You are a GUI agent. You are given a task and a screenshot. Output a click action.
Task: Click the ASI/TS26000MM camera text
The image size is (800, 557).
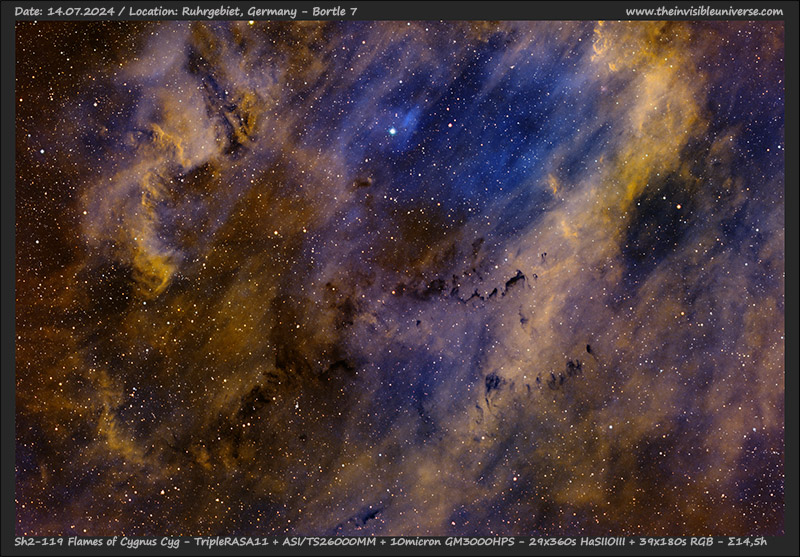coord(323,541)
